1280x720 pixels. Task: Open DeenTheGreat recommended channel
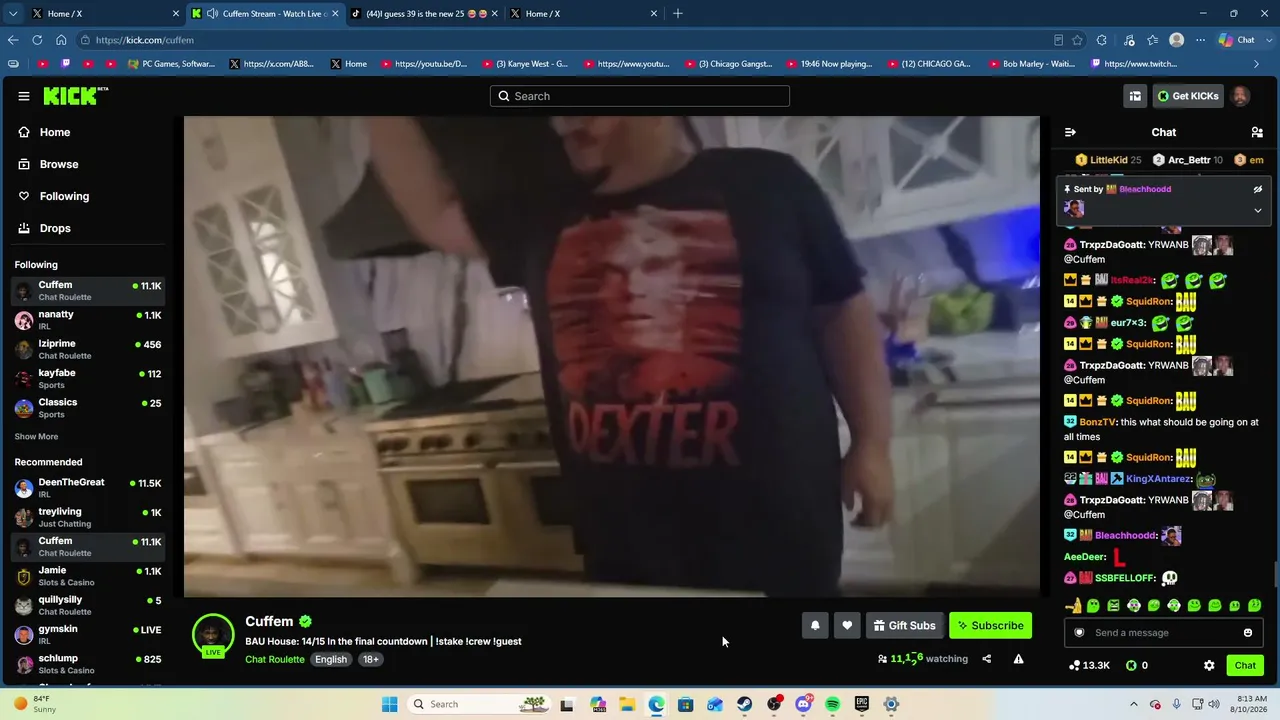(88, 488)
